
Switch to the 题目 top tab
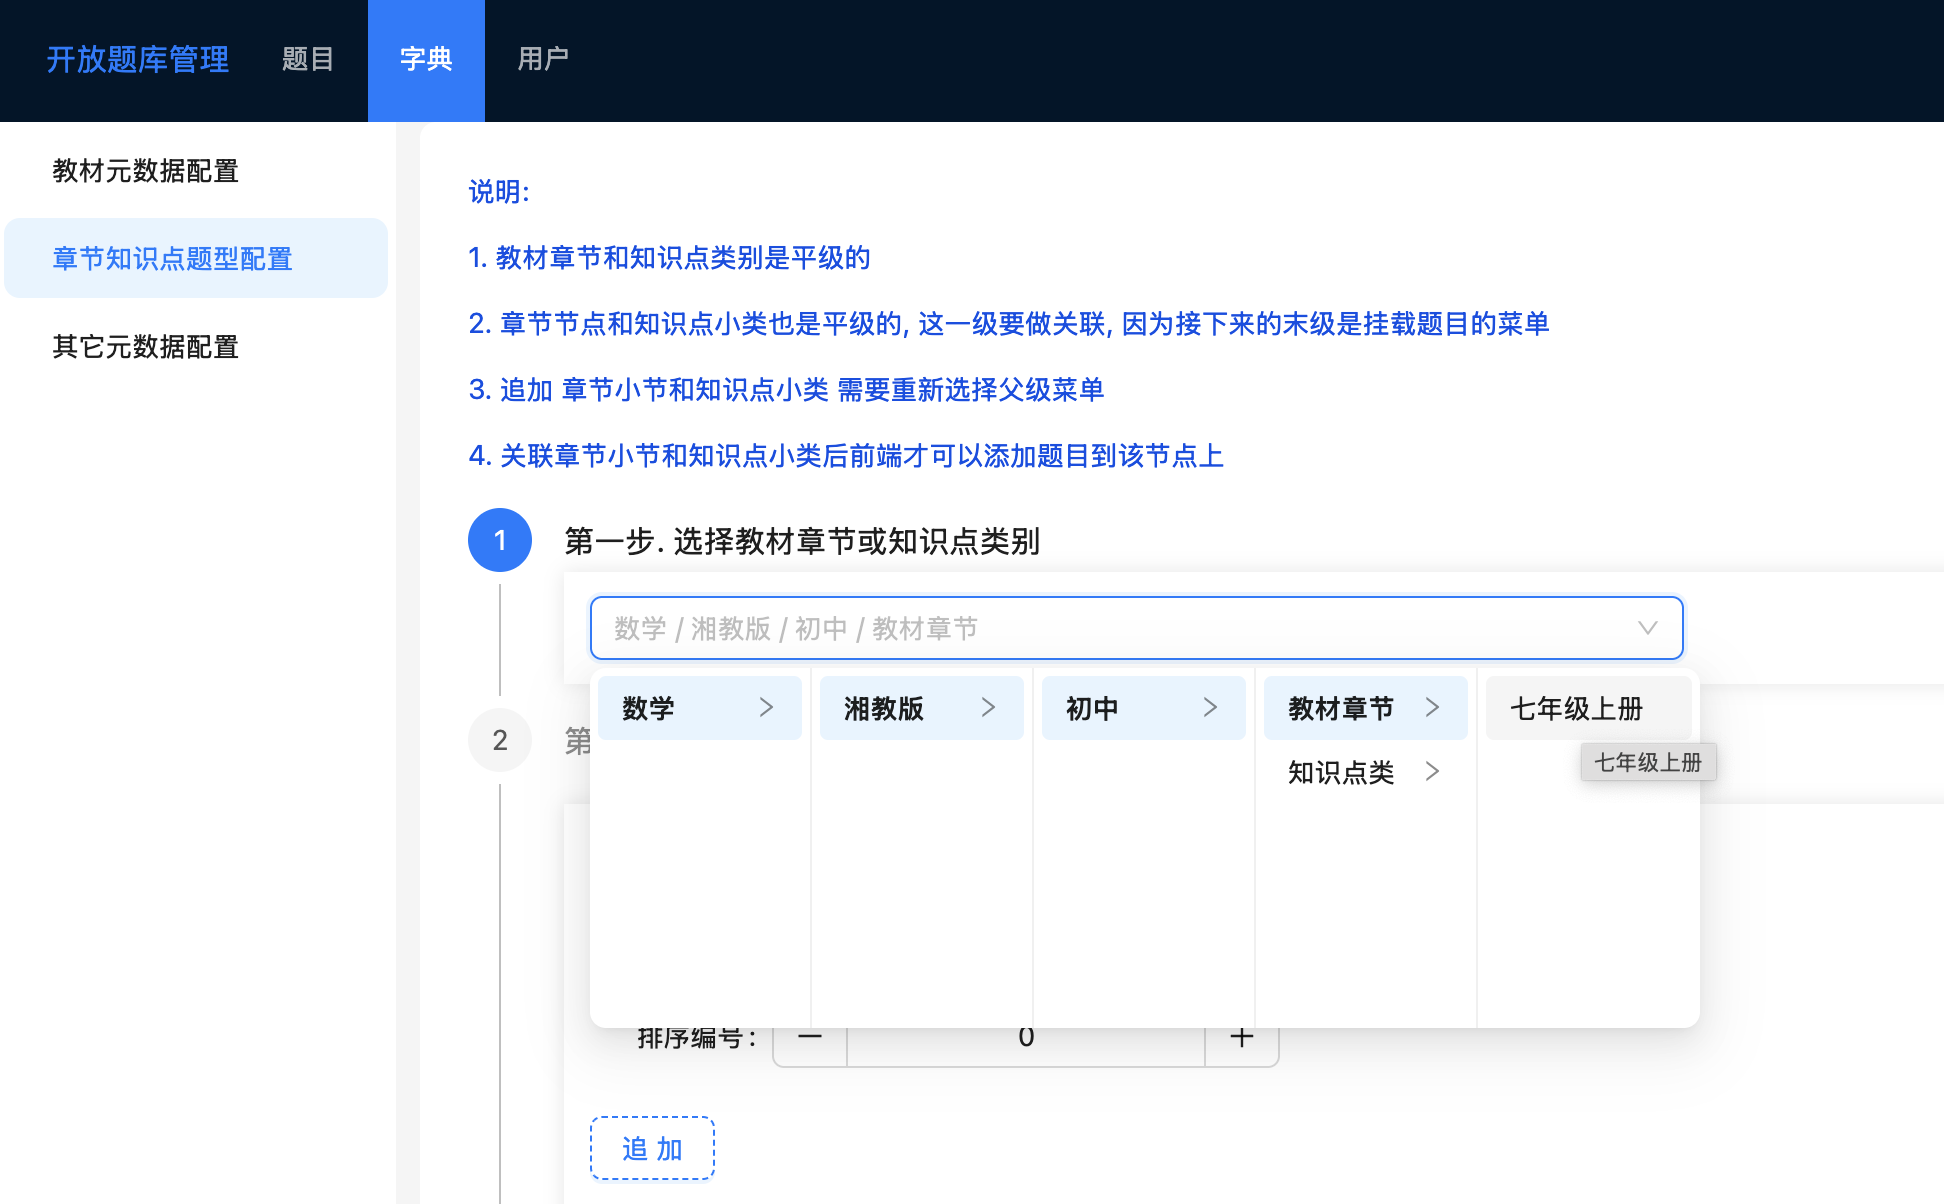[x=308, y=60]
